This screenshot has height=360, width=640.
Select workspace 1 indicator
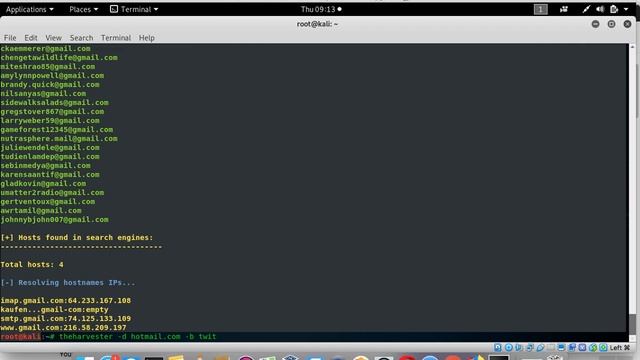540,9
